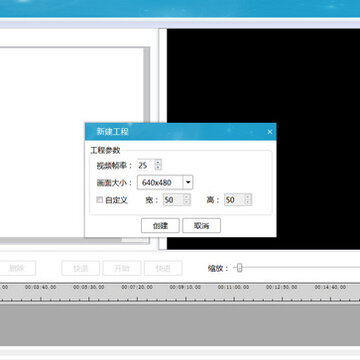Click the 开始 start playback button
360x360 pixels.
[122, 268]
